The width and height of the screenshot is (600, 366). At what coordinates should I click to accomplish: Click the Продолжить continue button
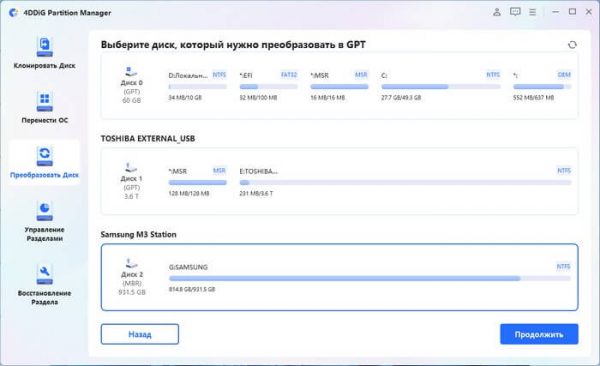coord(539,334)
